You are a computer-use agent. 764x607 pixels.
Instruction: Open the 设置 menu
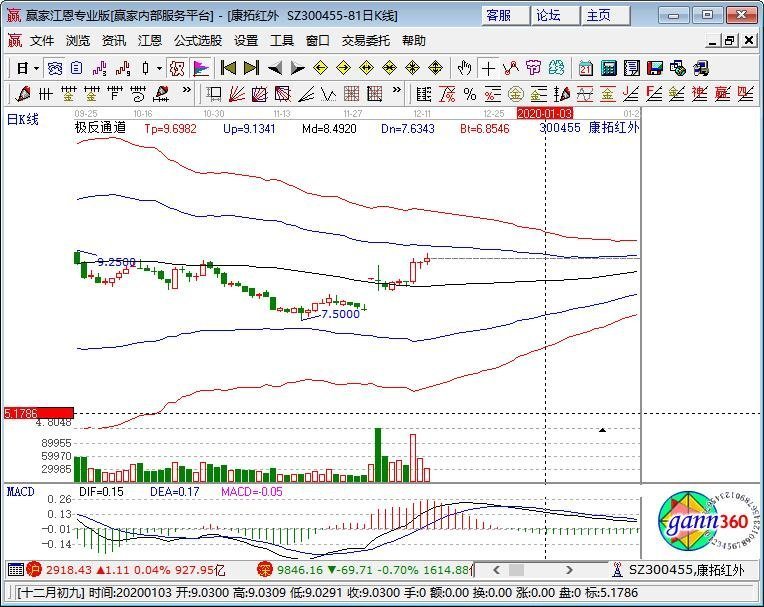click(246, 41)
